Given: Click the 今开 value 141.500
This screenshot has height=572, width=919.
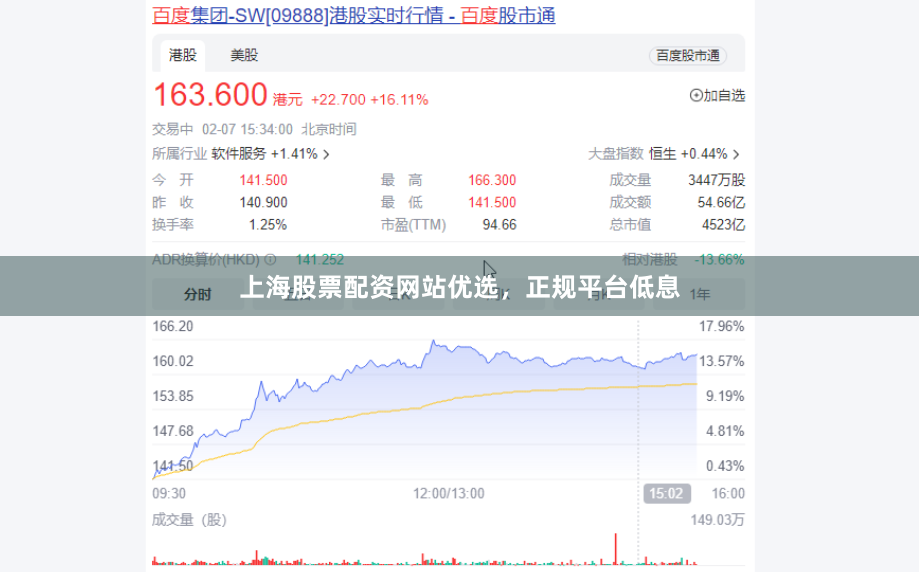Looking at the screenshot, I should (x=263, y=181).
